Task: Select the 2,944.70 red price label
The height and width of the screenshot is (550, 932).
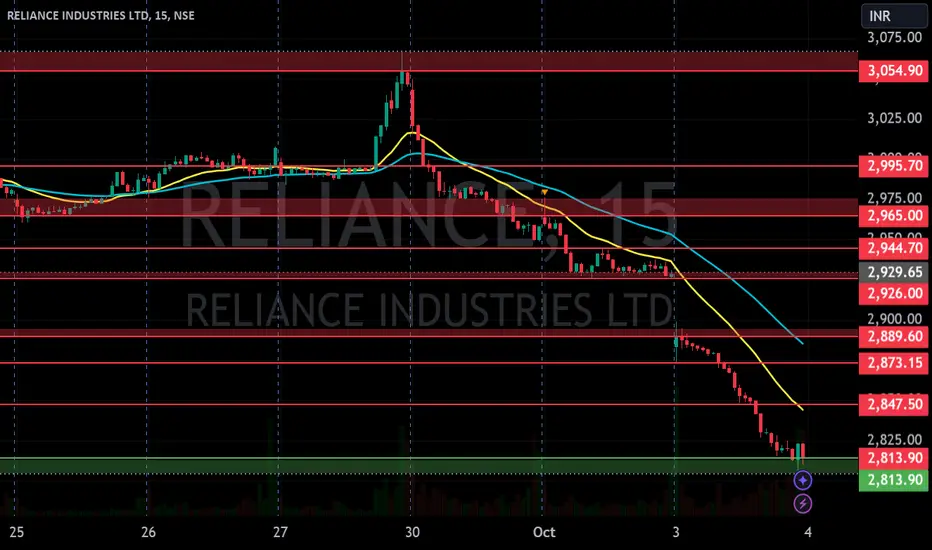Action: pos(893,249)
